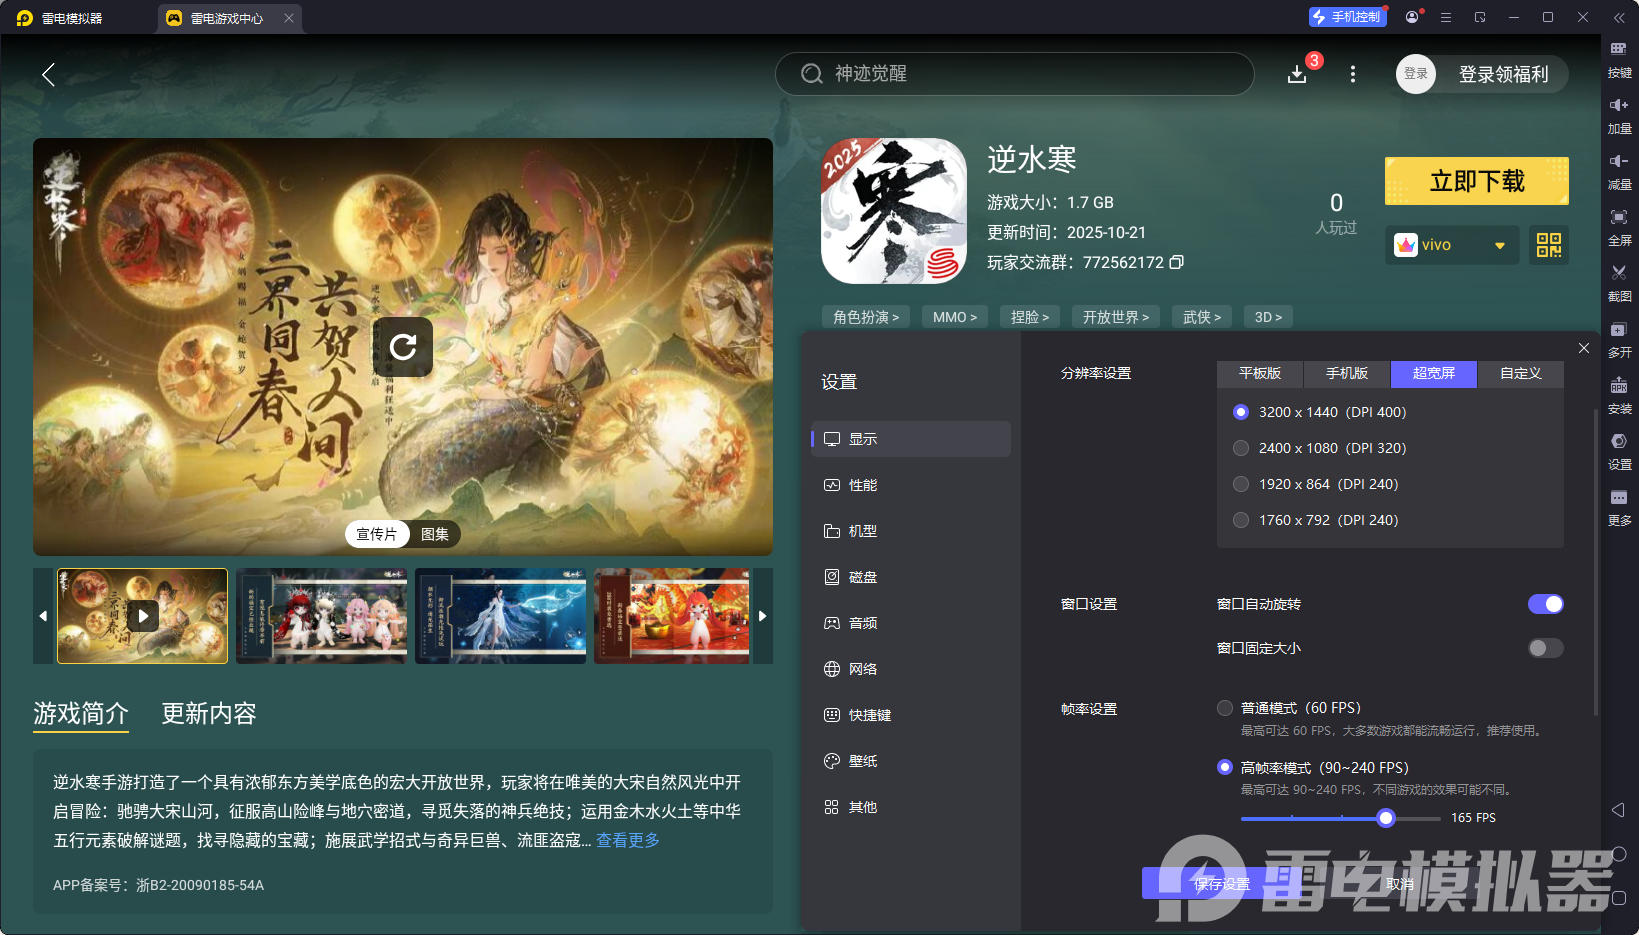
Task: Open 更多 tools in right sidebar
Action: [1619, 508]
